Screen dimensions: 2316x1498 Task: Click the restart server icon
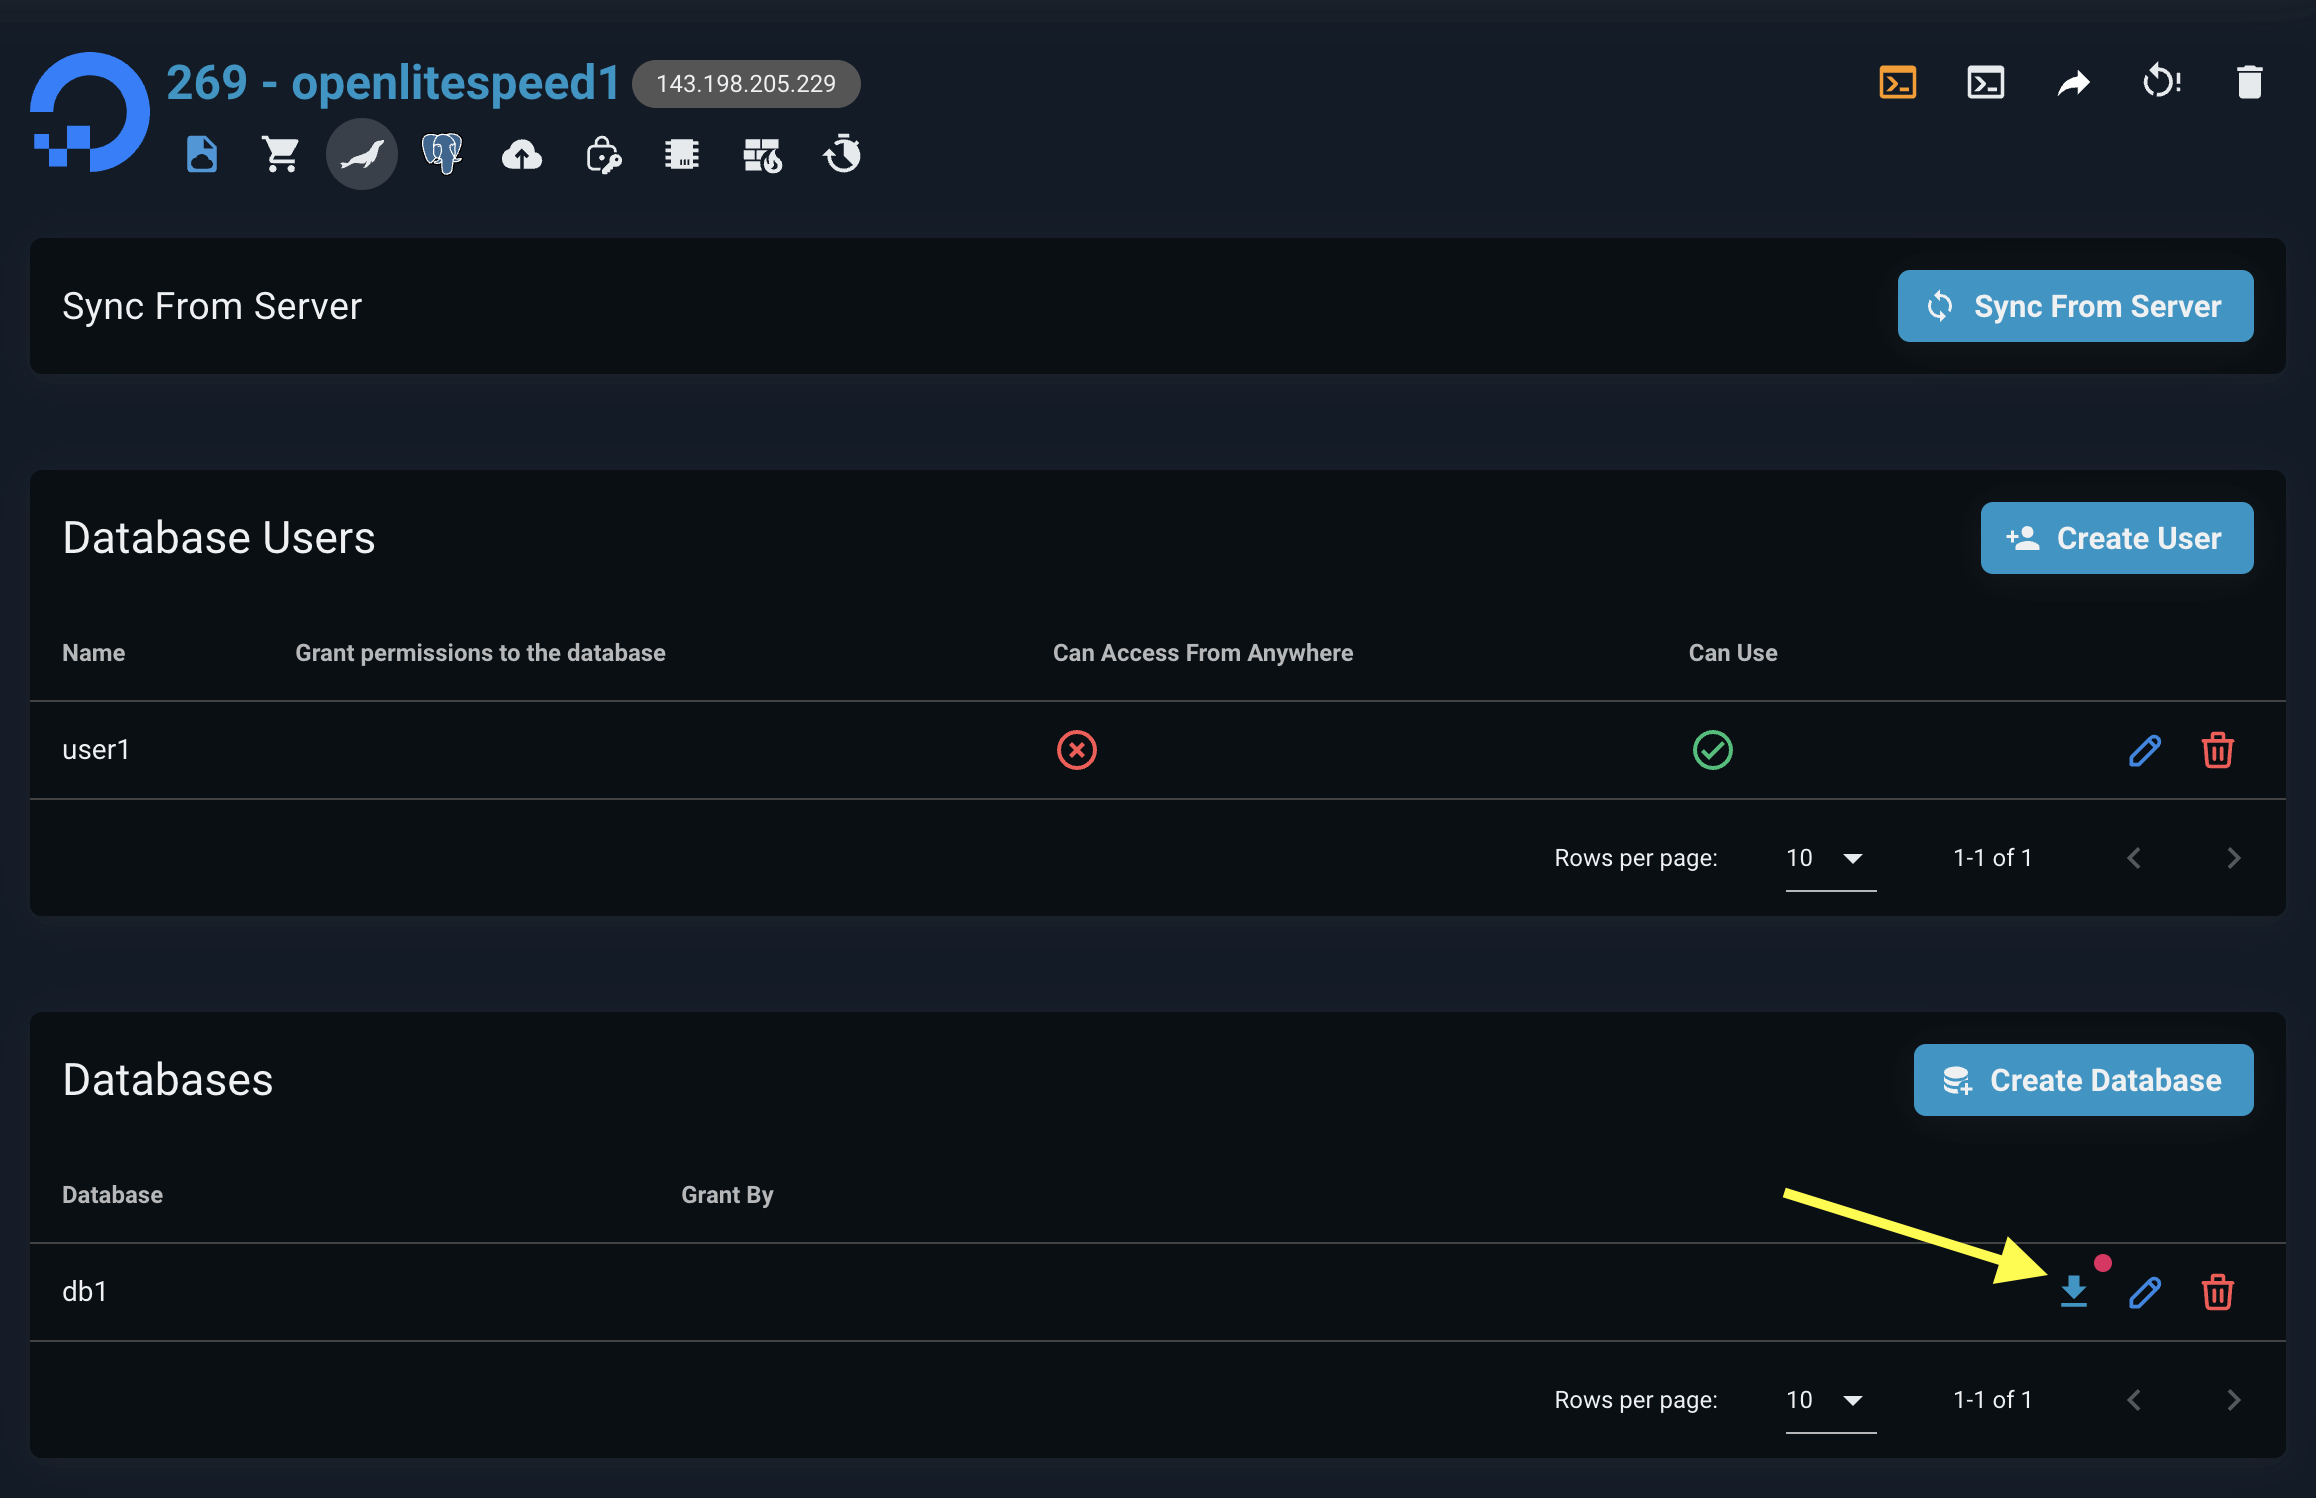point(2161,82)
